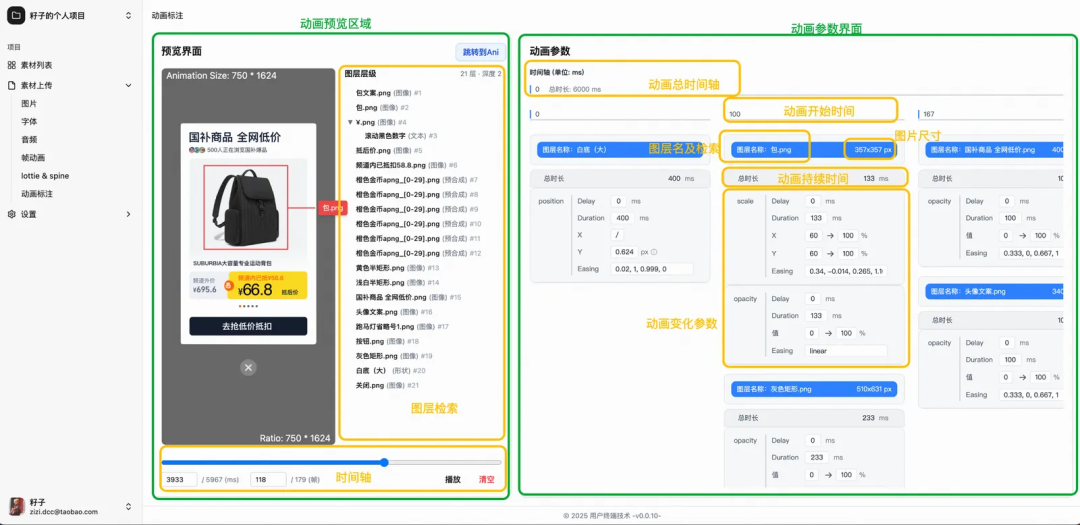Select 橙色金币apng precomp layer #7

point(417,180)
